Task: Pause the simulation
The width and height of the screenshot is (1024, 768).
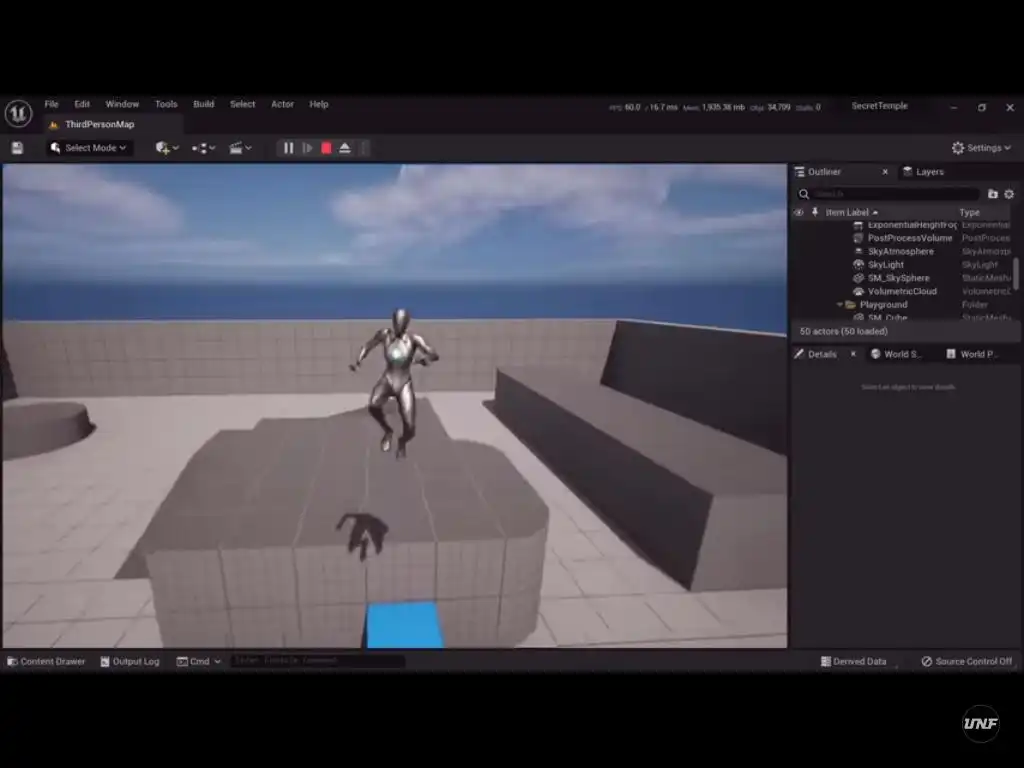Action: [x=288, y=148]
